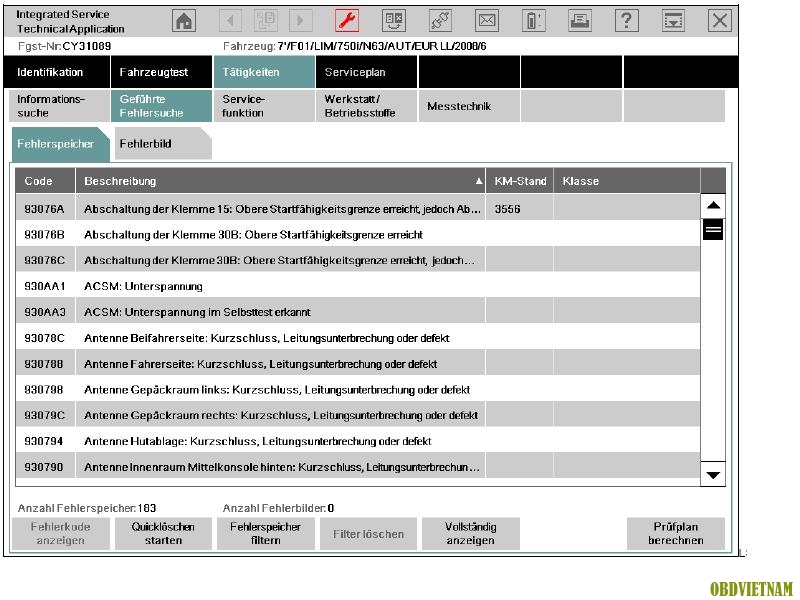Image resolution: width=800 pixels, height=600 pixels.
Task: Click the red wrench activities icon
Action: coord(347,21)
